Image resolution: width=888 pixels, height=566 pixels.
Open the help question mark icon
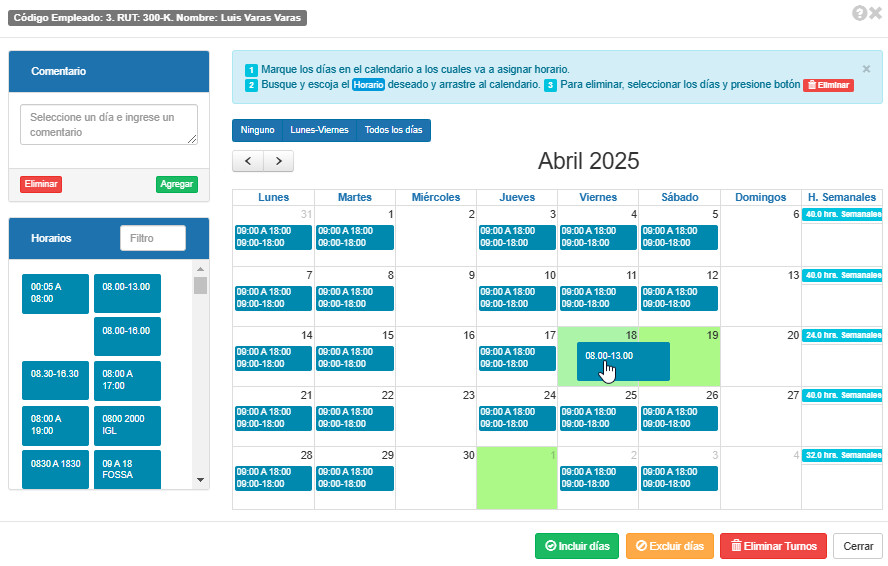pyautogui.click(x=859, y=13)
